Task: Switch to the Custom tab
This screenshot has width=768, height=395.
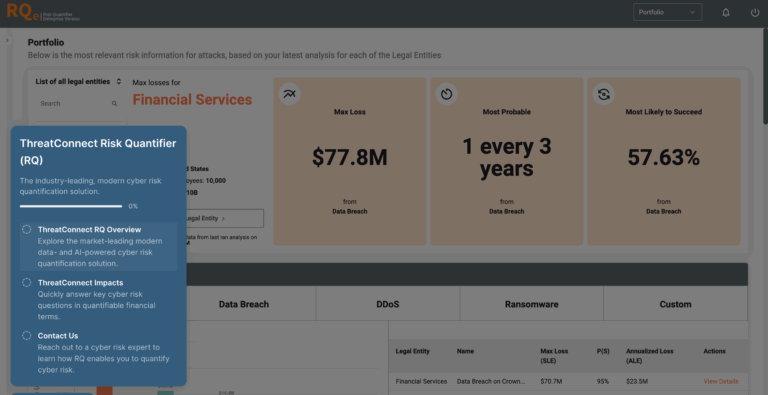Action: 675,304
